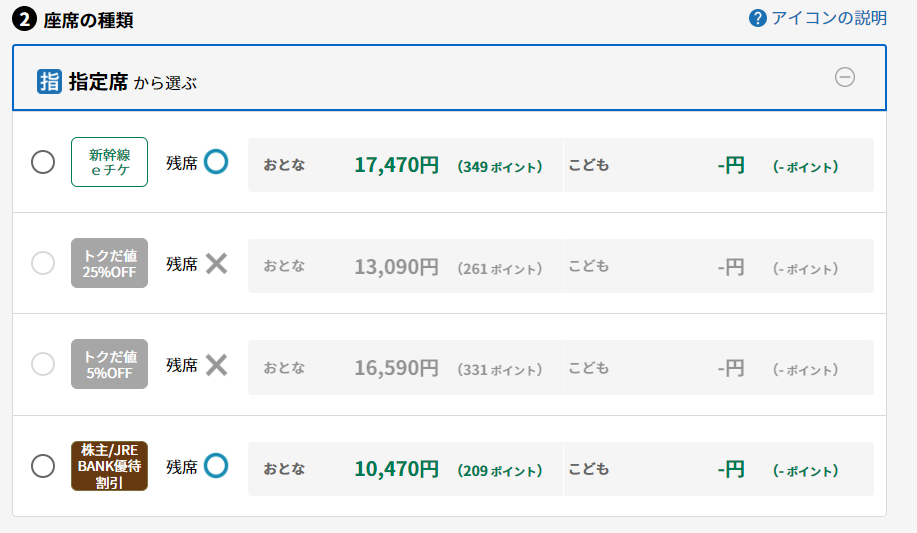Click the 株主/JRE BANK優待割引 badge
917x533 pixels.
pos(109,466)
